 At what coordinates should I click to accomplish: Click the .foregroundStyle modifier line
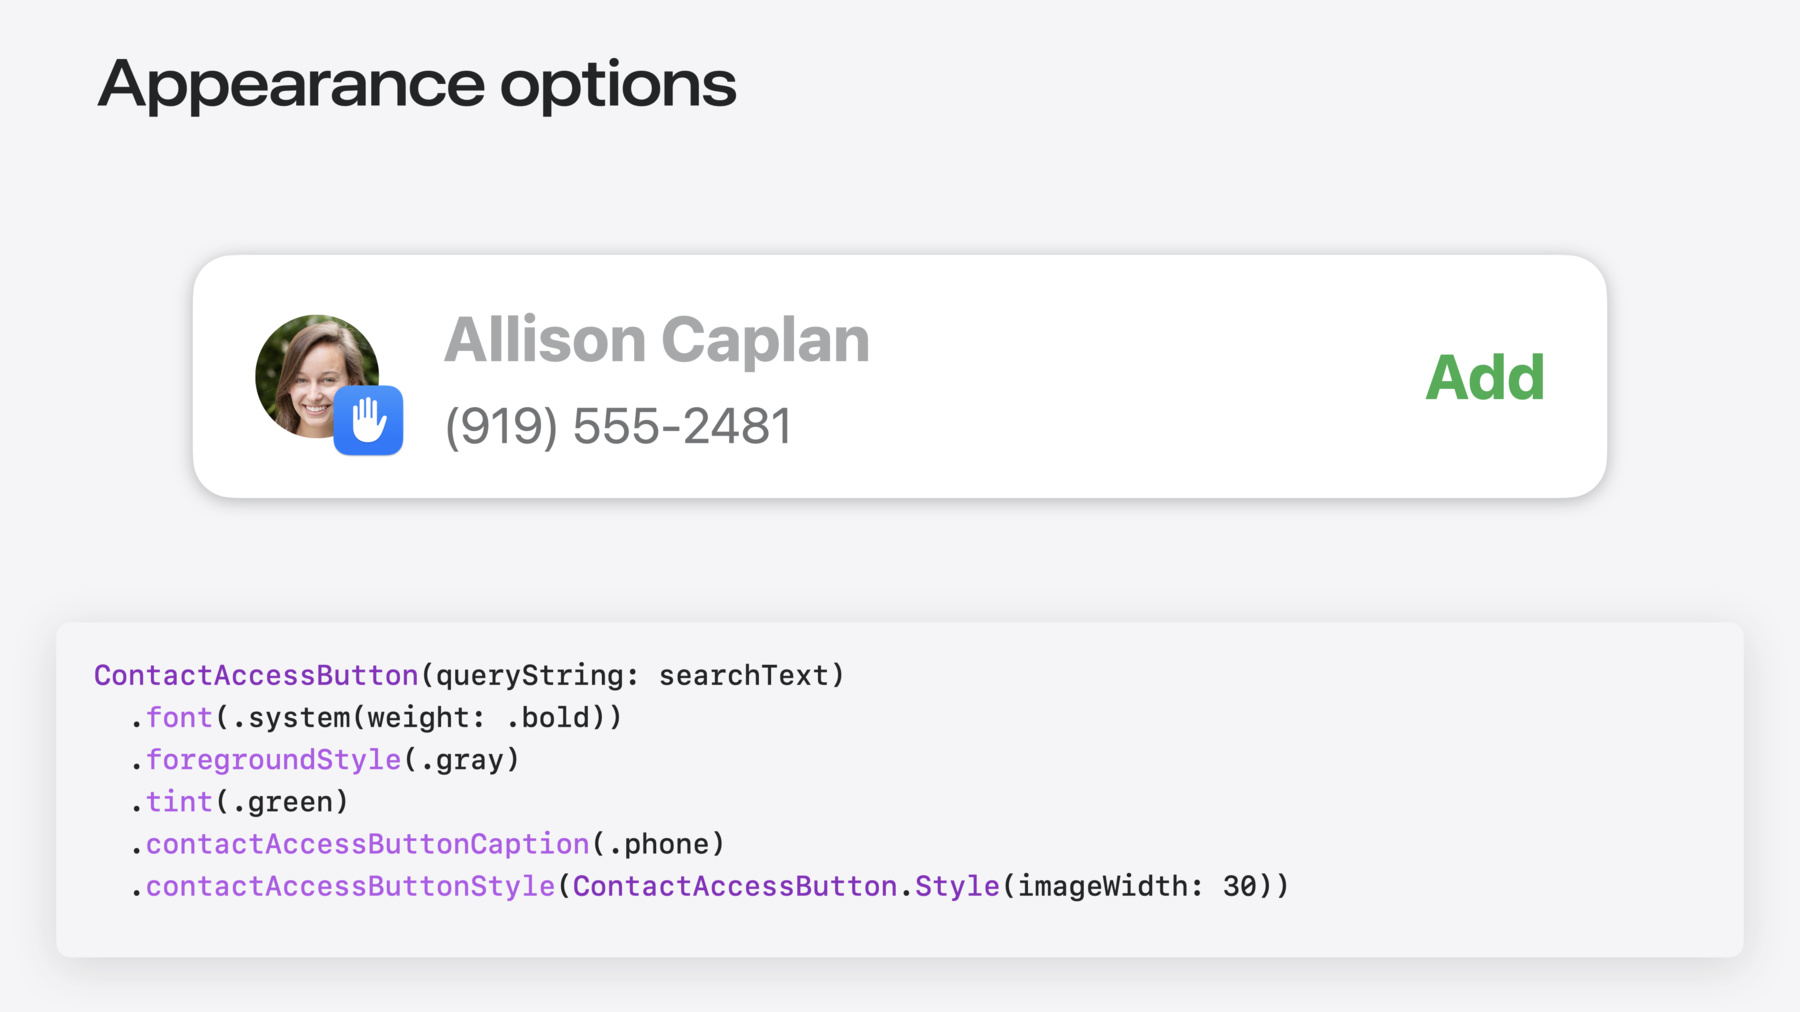click(x=325, y=760)
